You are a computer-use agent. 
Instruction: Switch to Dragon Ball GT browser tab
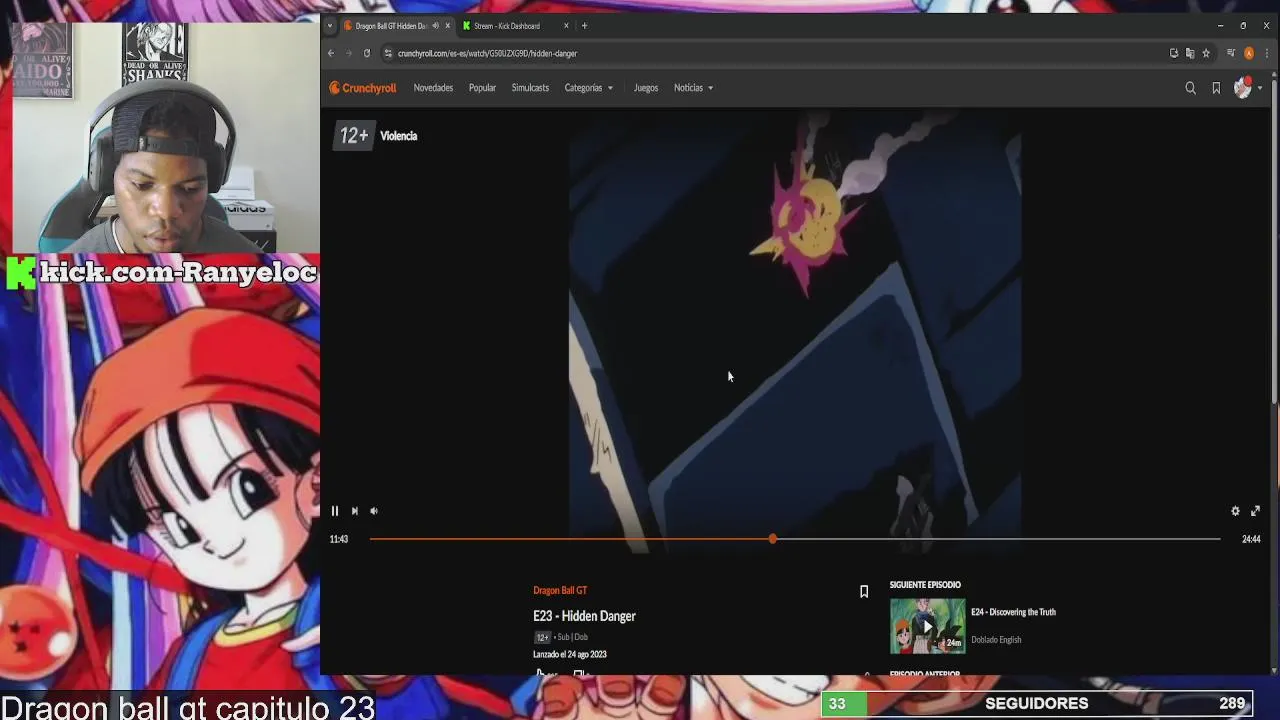click(390, 26)
